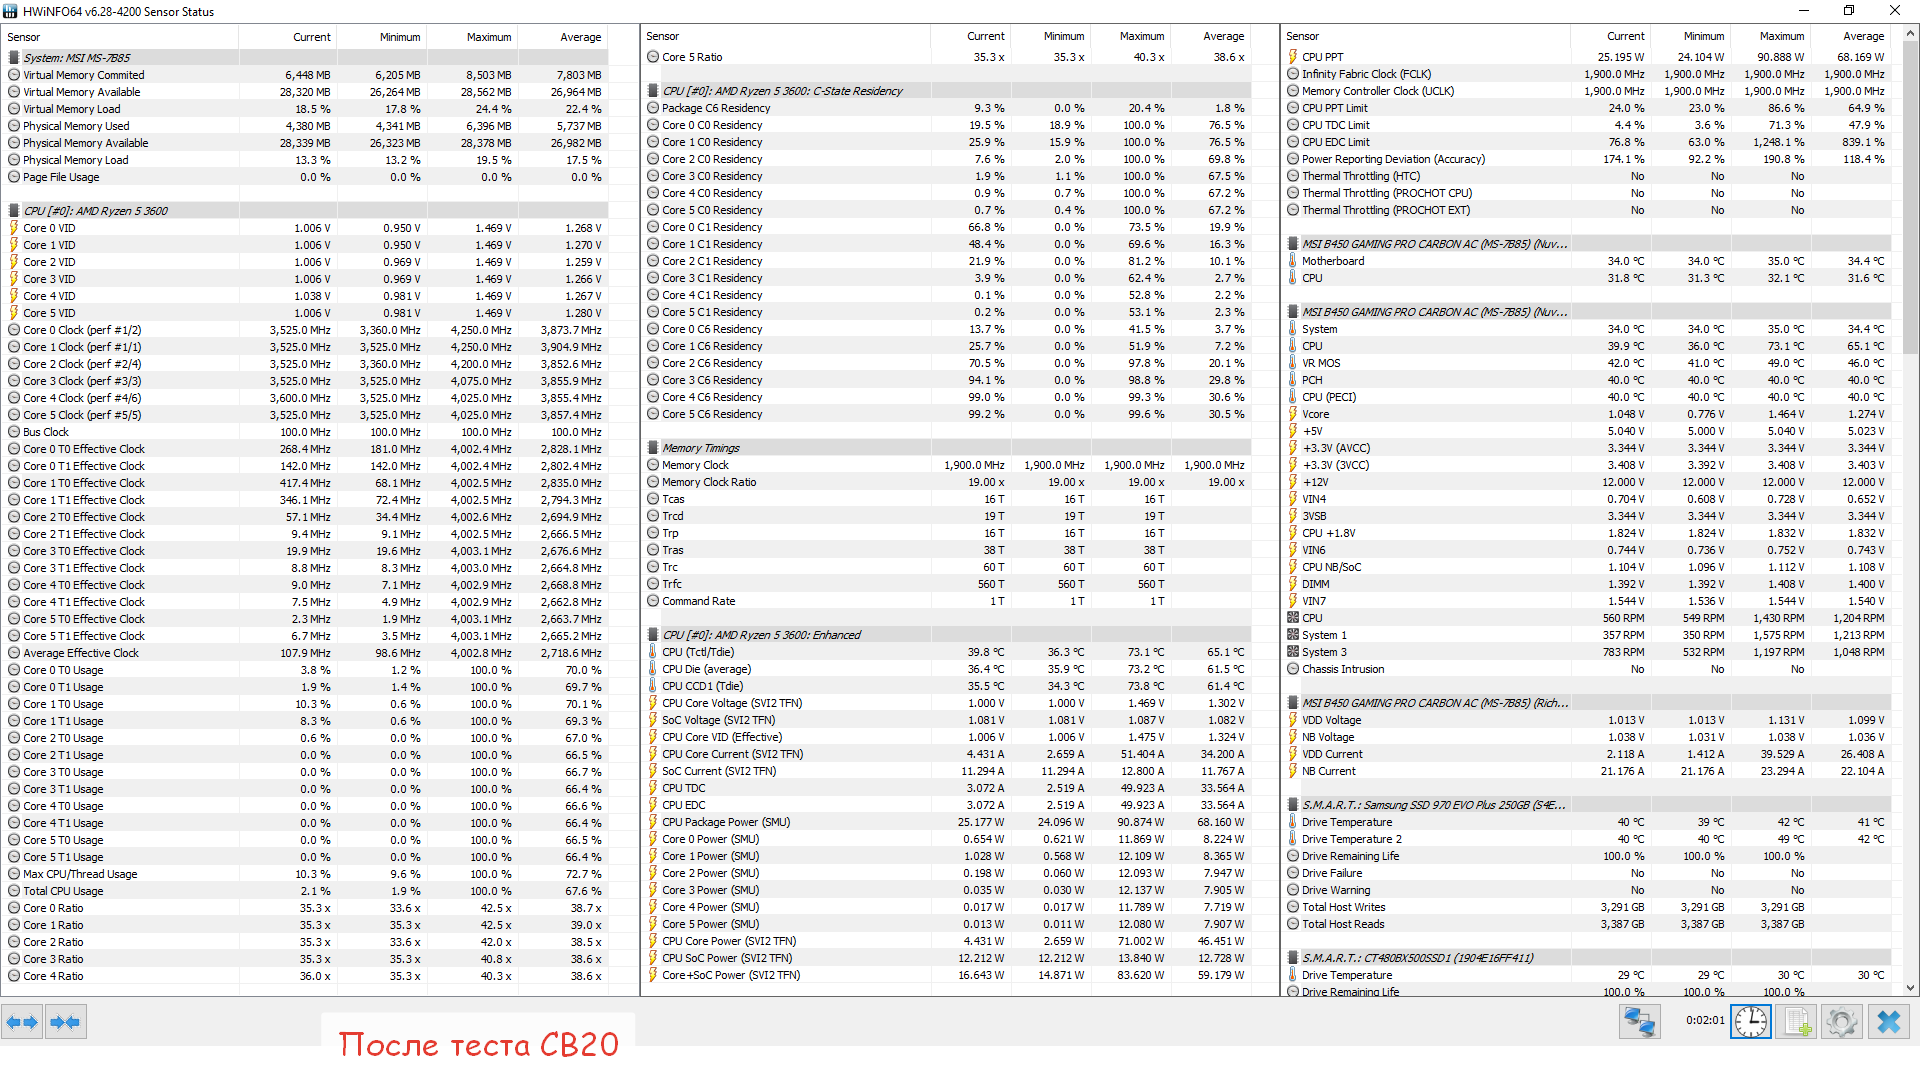Image resolution: width=1920 pixels, height=1072 pixels.
Task: Click the lightning icon beside Vcore
Action: click(x=1293, y=414)
